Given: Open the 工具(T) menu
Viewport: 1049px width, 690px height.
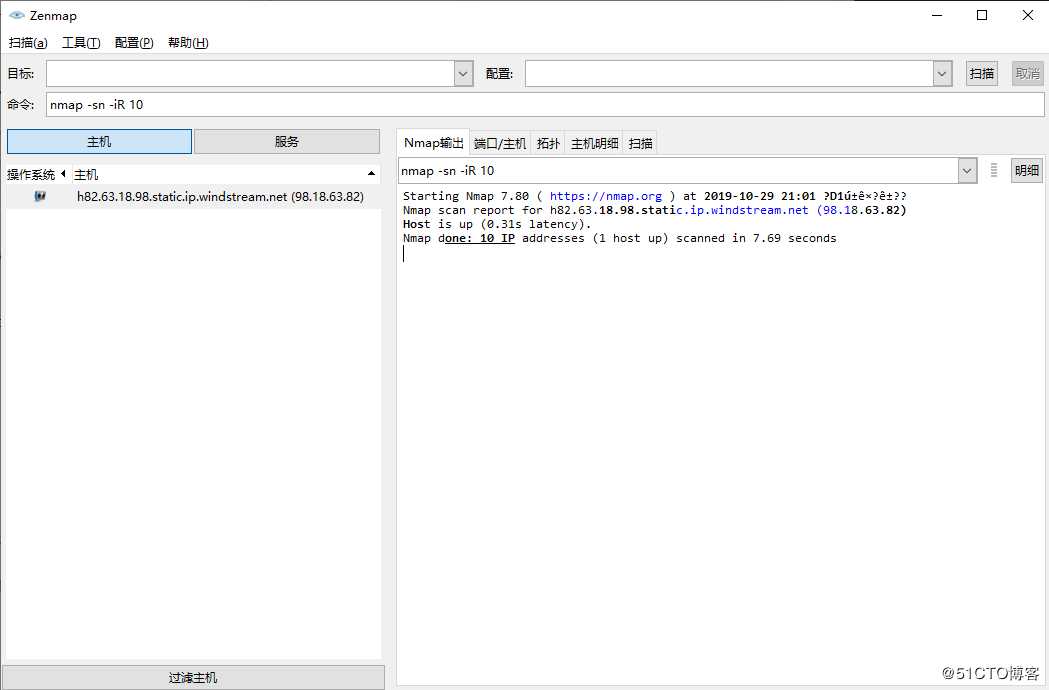Looking at the screenshot, I should [81, 43].
